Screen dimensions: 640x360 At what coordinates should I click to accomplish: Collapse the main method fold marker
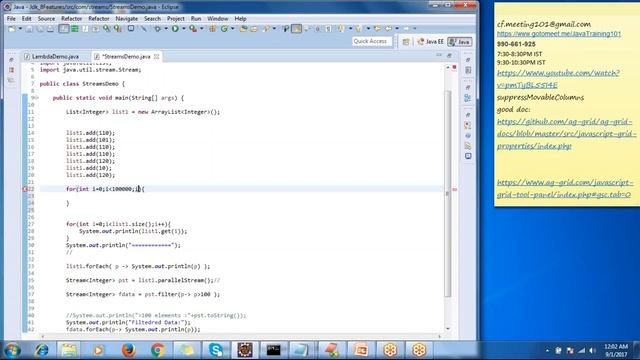tap(37, 98)
